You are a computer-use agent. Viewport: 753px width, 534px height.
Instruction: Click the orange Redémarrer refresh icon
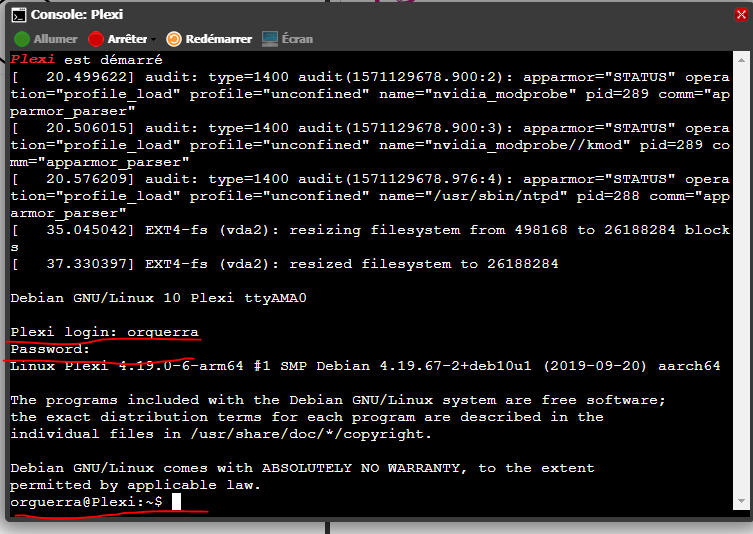point(174,39)
